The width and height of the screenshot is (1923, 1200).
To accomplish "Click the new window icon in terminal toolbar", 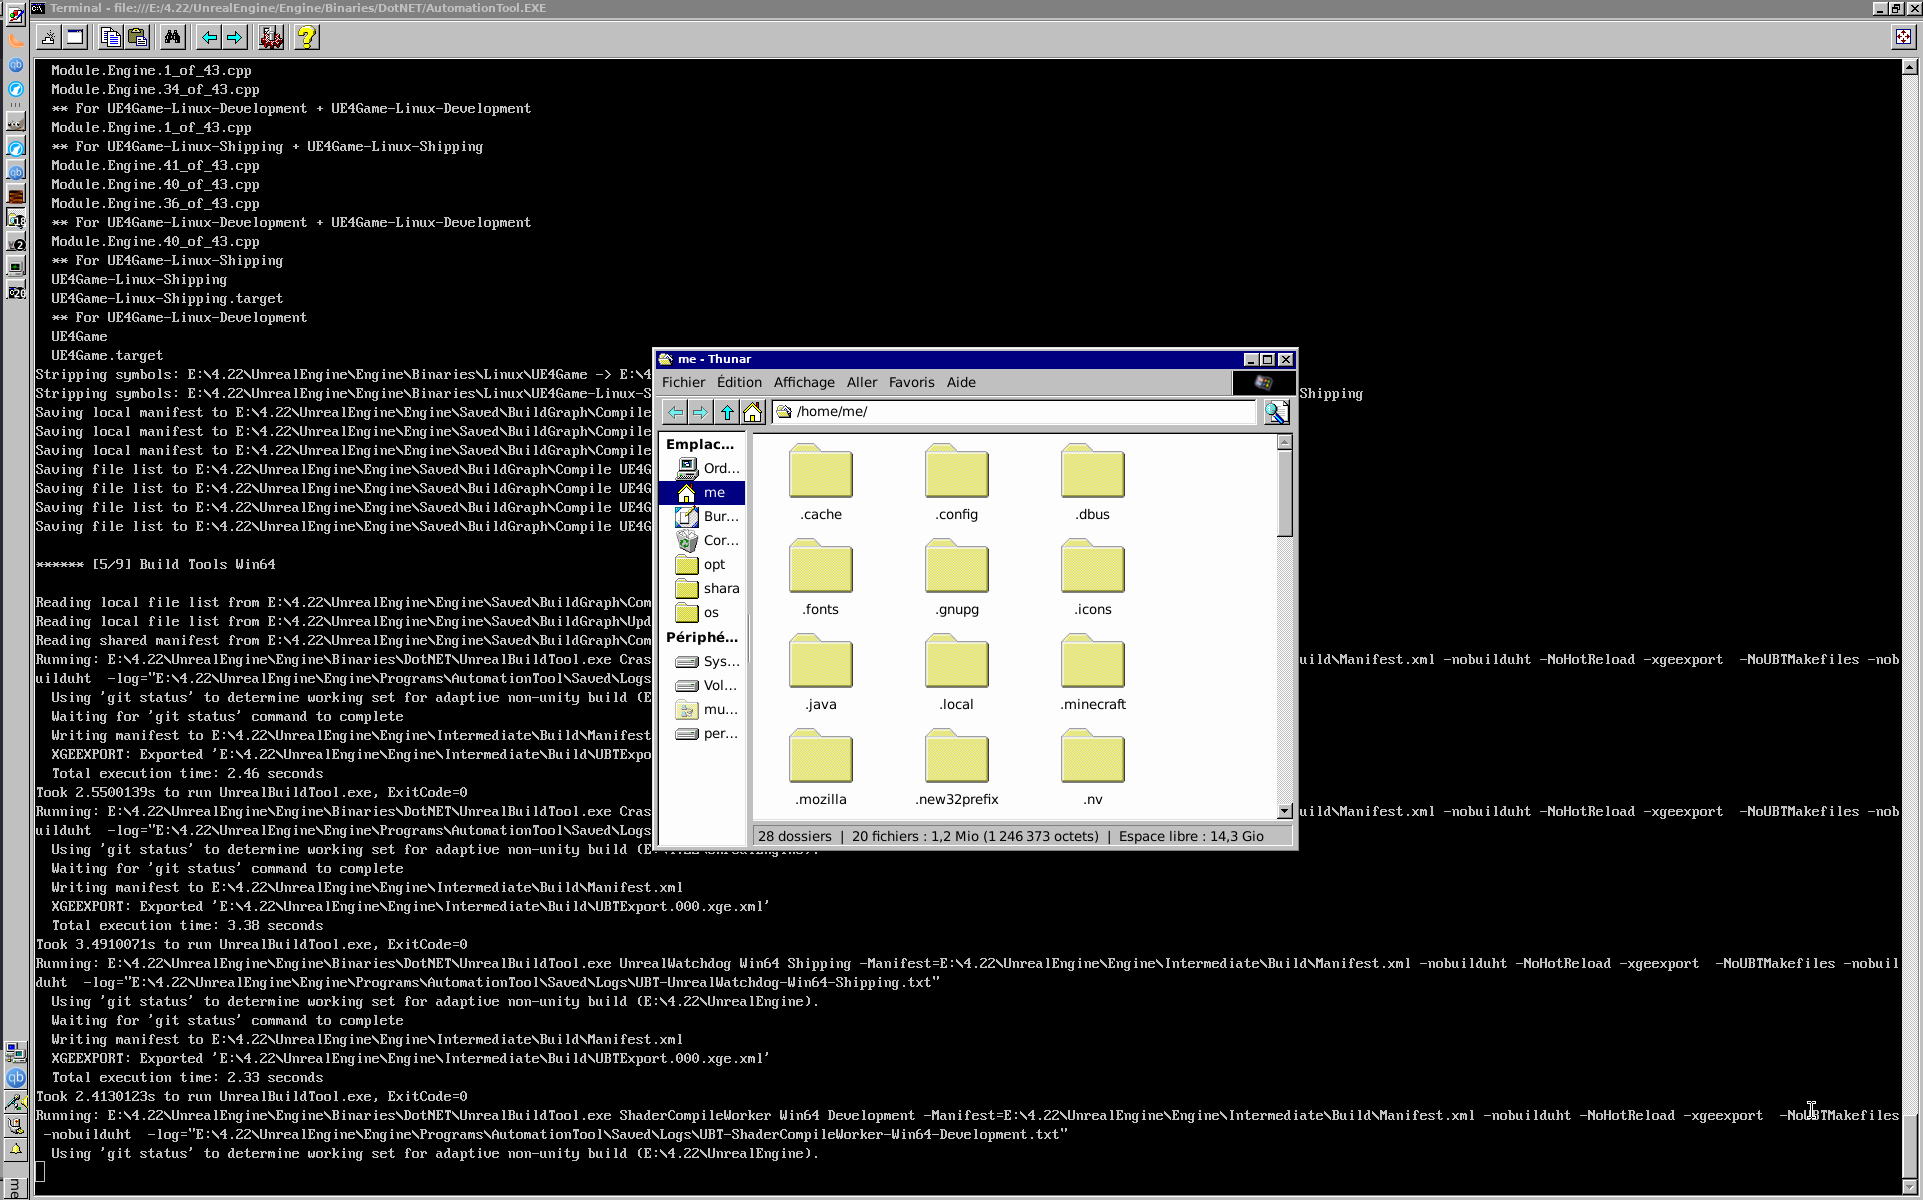I will pyautogui.click(x=75, y=38).
